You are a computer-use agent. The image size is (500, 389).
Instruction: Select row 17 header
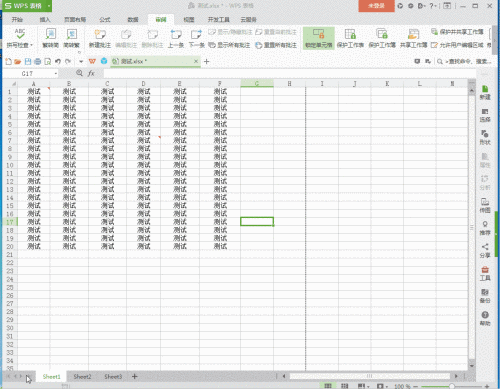pos(10,222)
